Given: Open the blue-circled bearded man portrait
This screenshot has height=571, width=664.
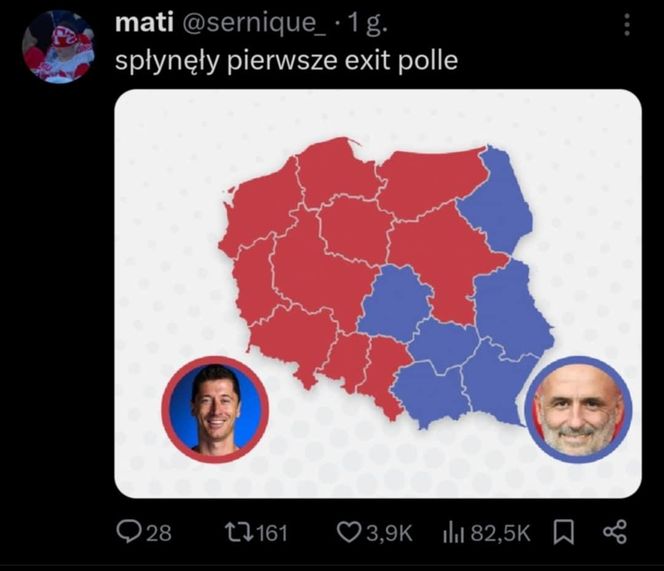Looking at the screenshot, I should pyautogui.click(x=578, y=408).
